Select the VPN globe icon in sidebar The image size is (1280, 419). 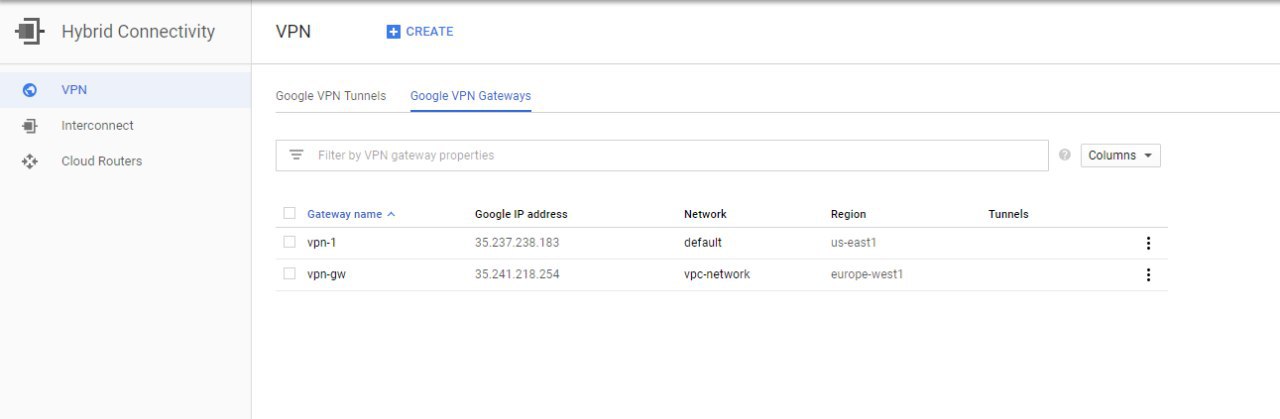pyautogui.click(x=29, y=90)
